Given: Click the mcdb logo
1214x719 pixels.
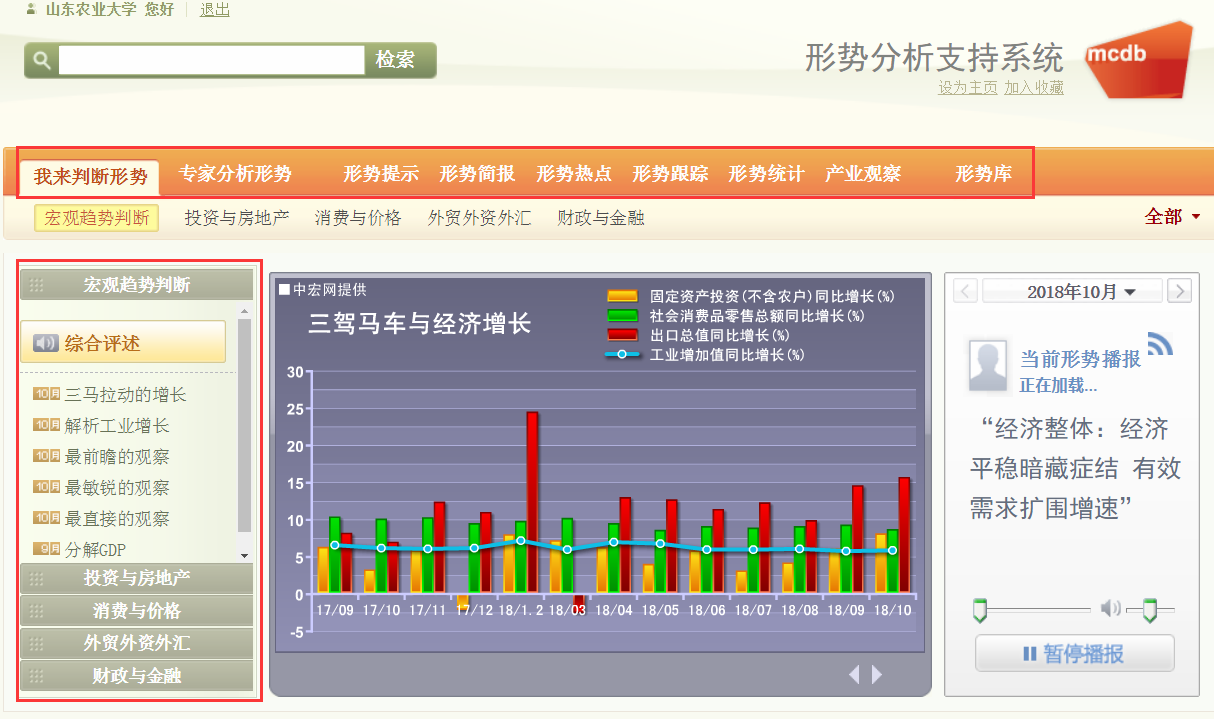Looking at the screenshot, I should [1138, 58].
